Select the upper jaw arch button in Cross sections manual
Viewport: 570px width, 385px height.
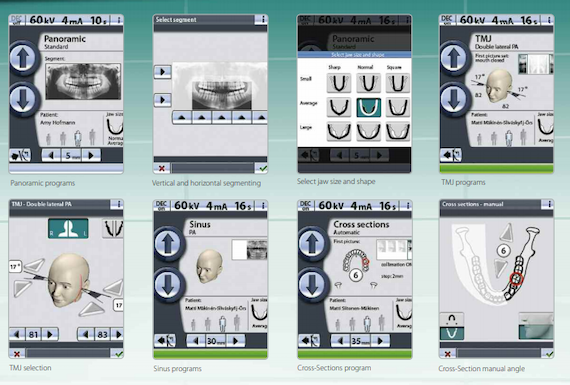[x=452, y=320]
